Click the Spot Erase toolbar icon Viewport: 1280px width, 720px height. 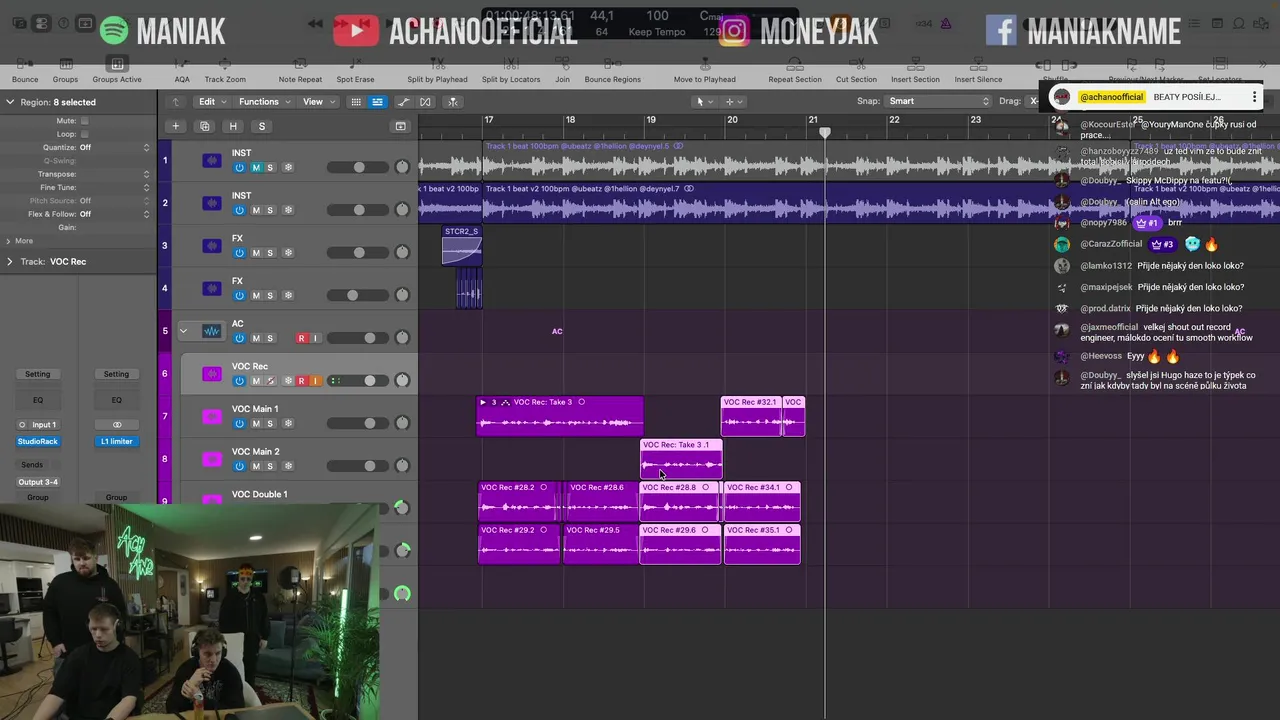(355, 65)
